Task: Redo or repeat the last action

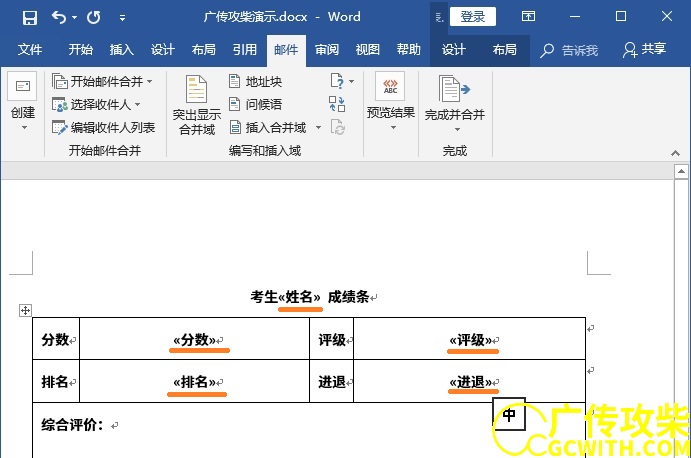Action: (x=93, y=18)
